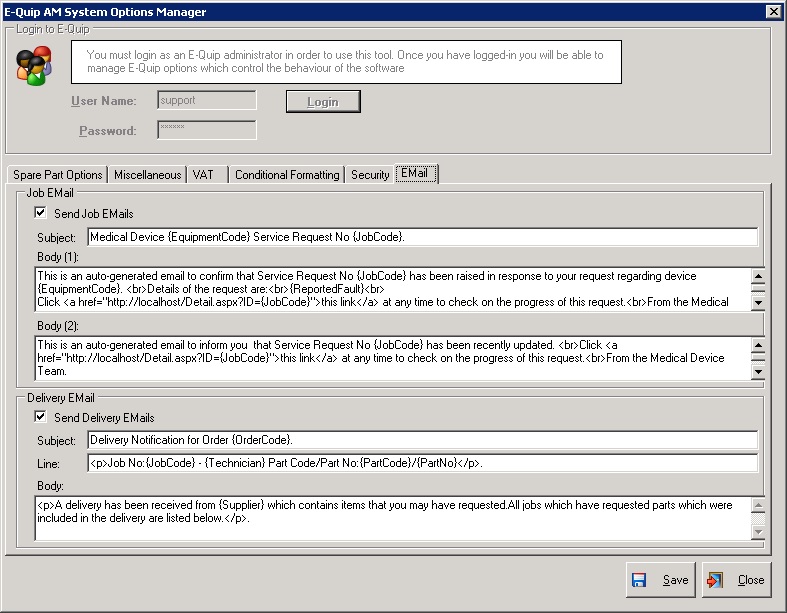Click the Body (1) scrollbar thumb

click(x=758, y=288)
